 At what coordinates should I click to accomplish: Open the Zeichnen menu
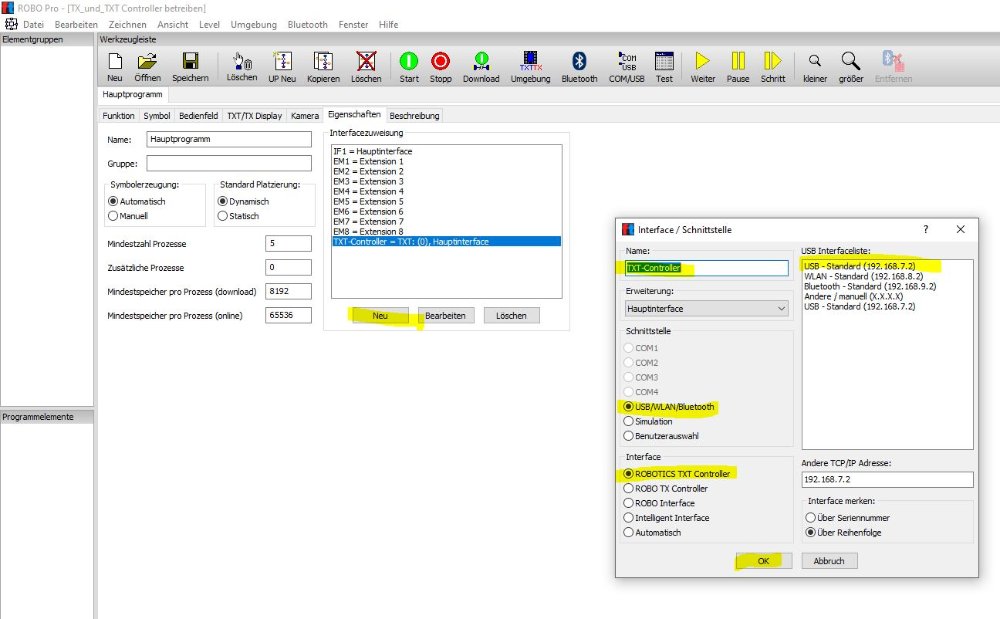[128, 24]
